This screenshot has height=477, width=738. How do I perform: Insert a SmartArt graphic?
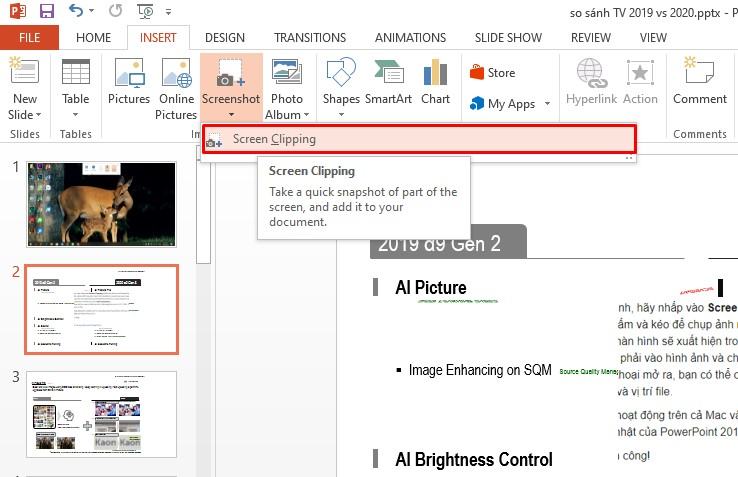(x=388, y=80)
